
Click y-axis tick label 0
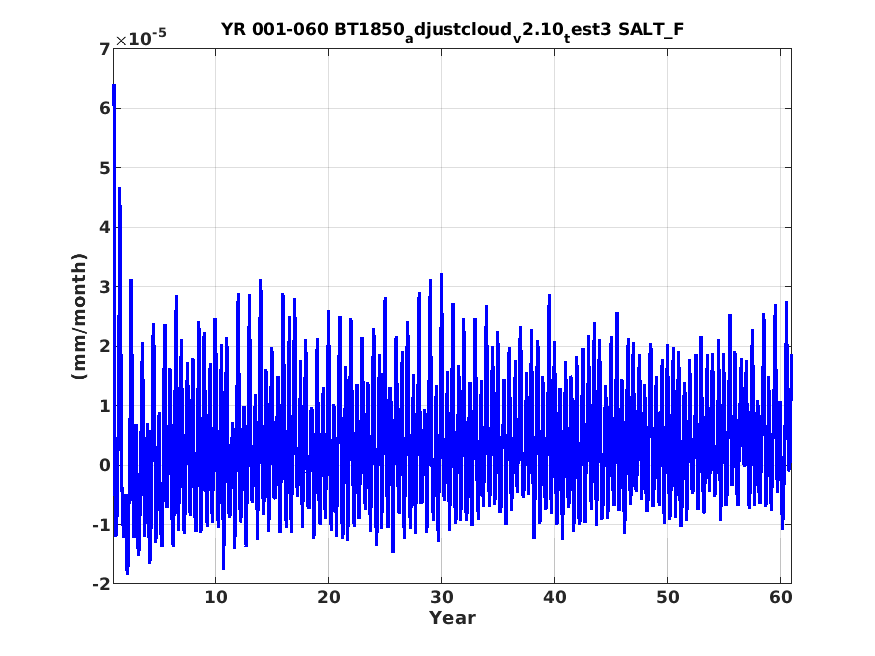click(x=105, y=465)
